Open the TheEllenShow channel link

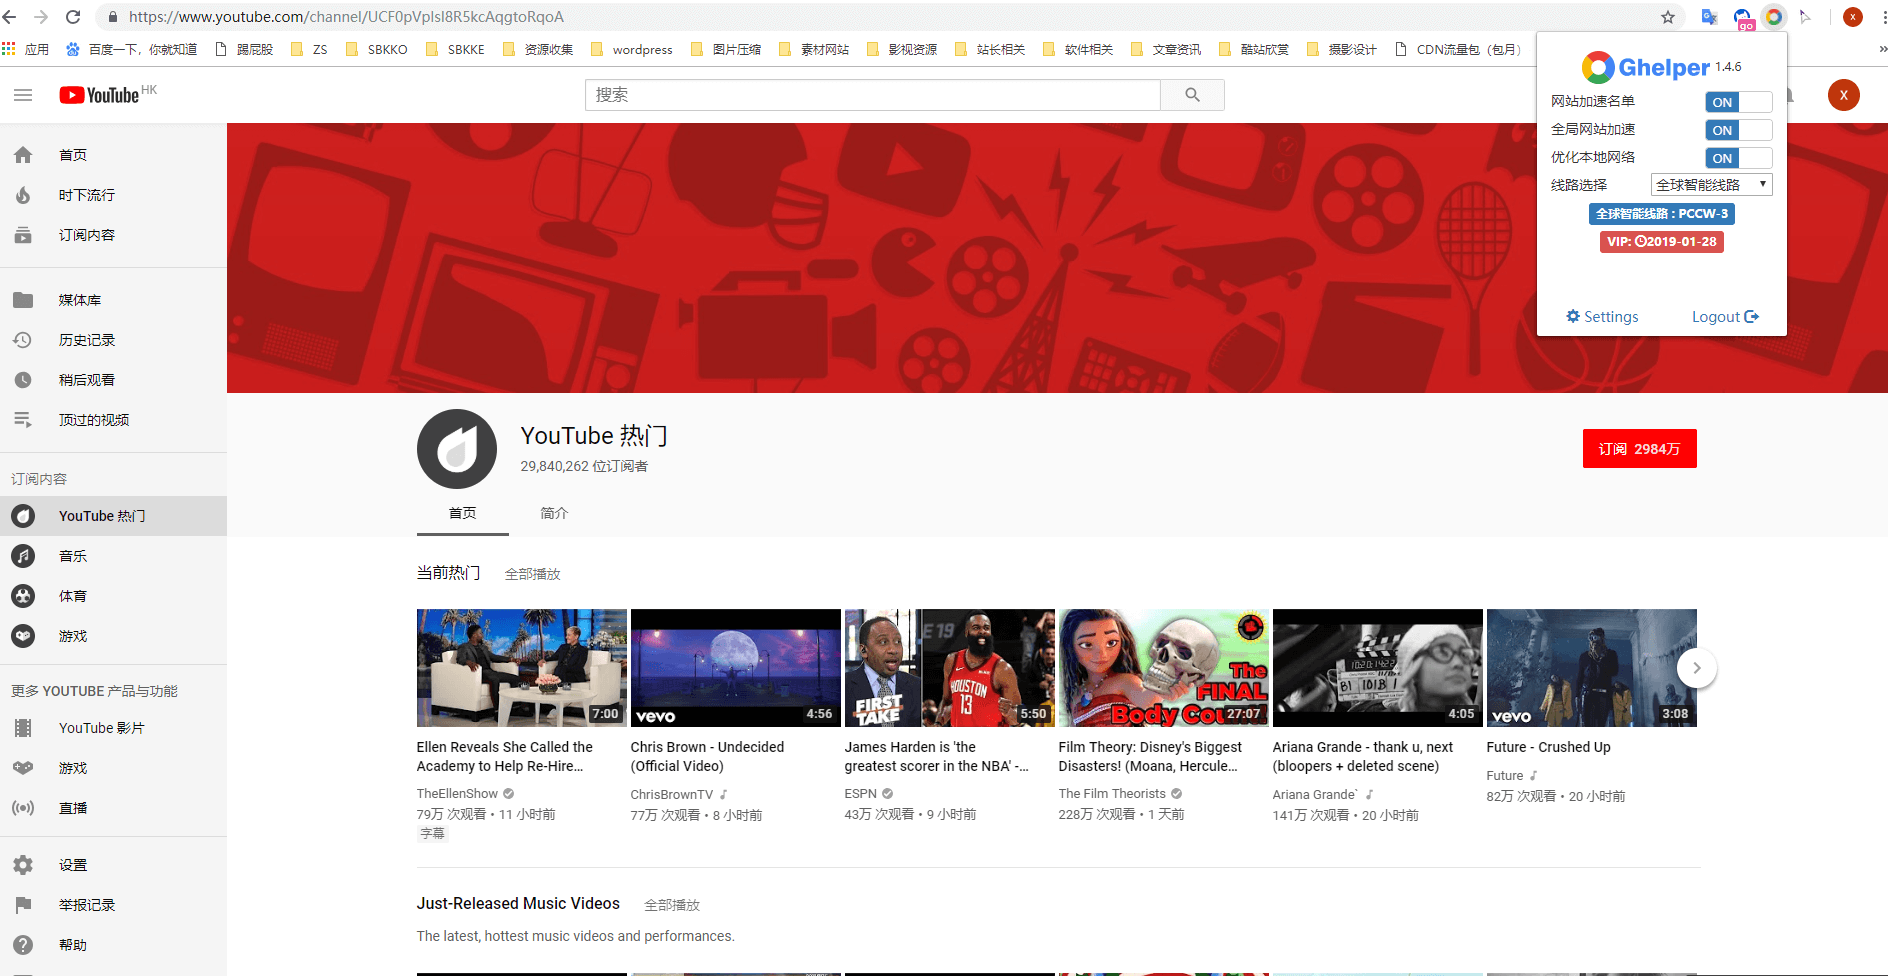pyautogui.click(x=457, y=794)
